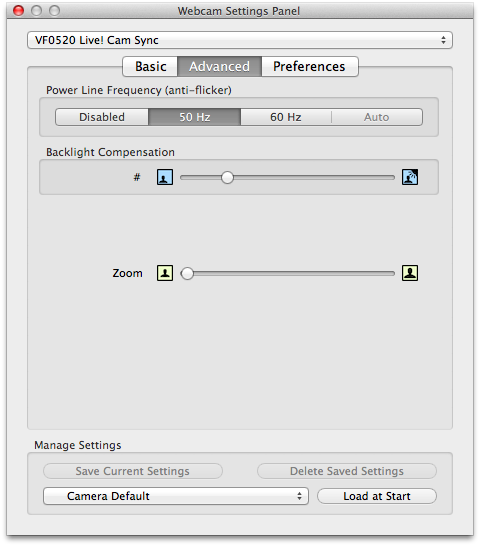Click Delete Saved Settings button
The width and height of the screenshot is (480, 546).
pos(347,471)
